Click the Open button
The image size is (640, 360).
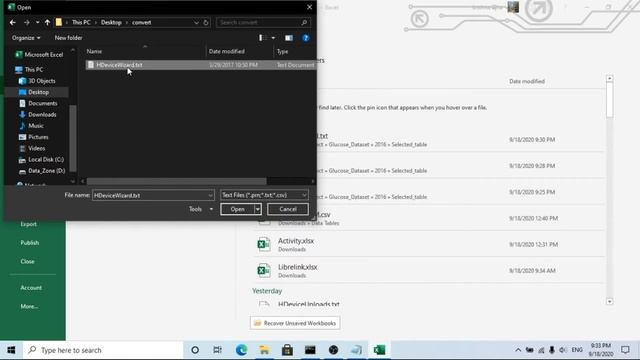tap(237, 209)
